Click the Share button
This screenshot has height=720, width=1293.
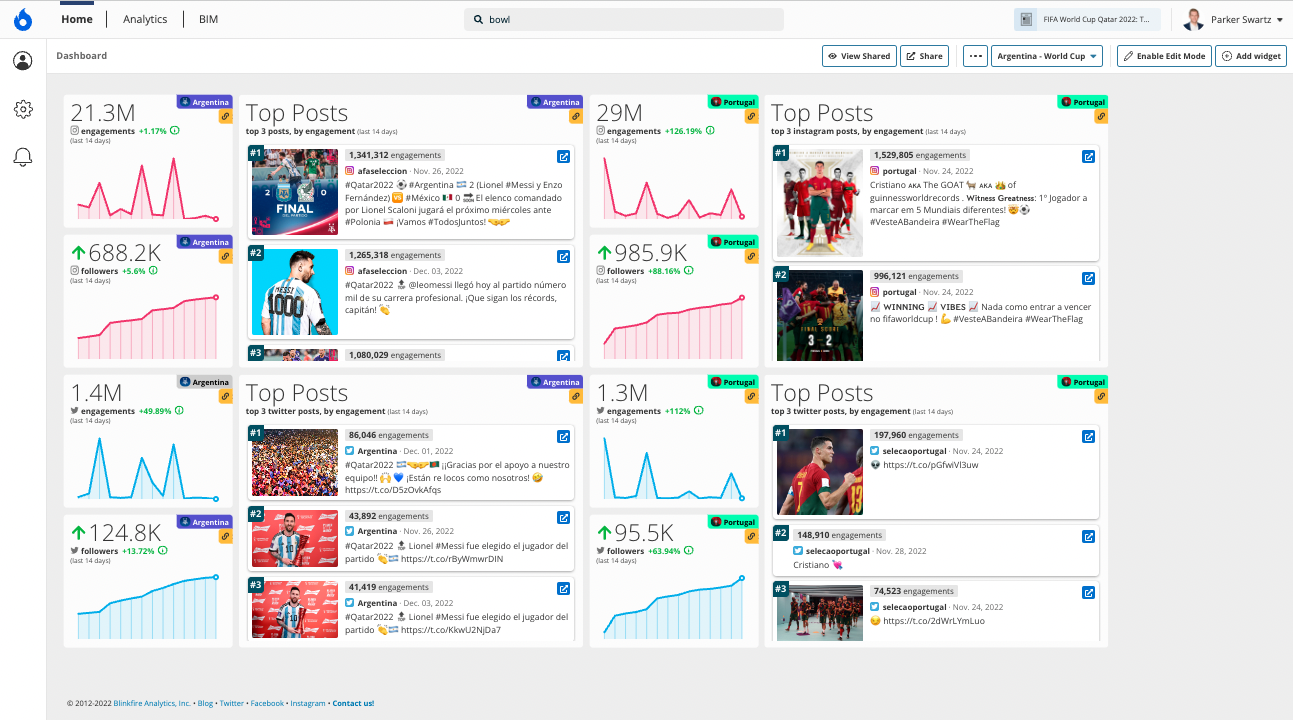click(924, 56)
